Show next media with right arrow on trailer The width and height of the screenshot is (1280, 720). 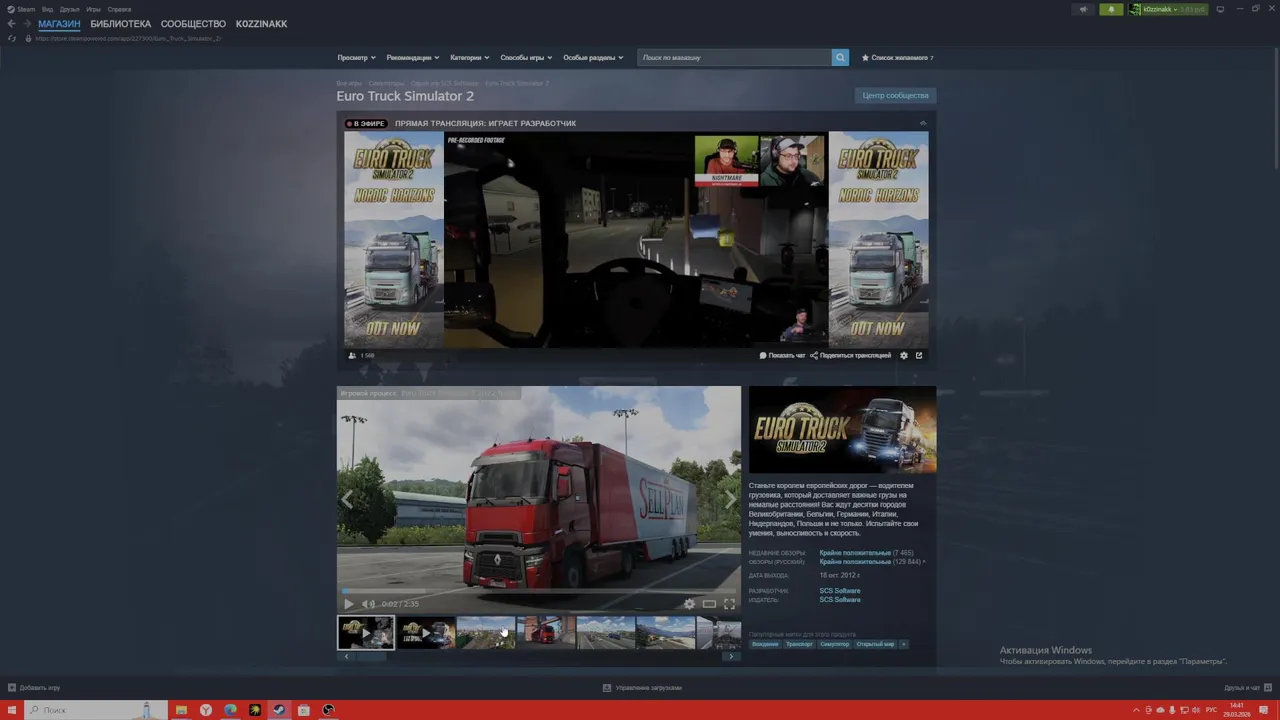click(730, 500)
